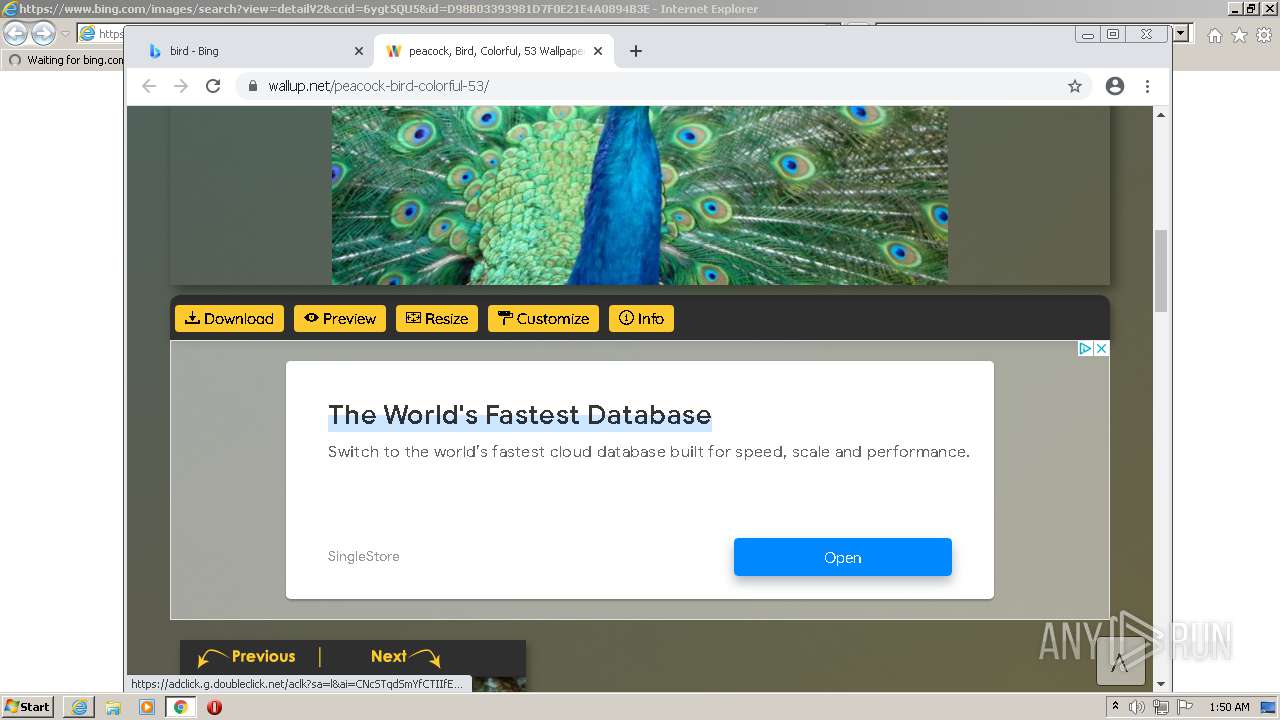Viewport: 1280px width, 720px height.
Task: Click the scroll-to-top arrow button
Action: 1120,661
